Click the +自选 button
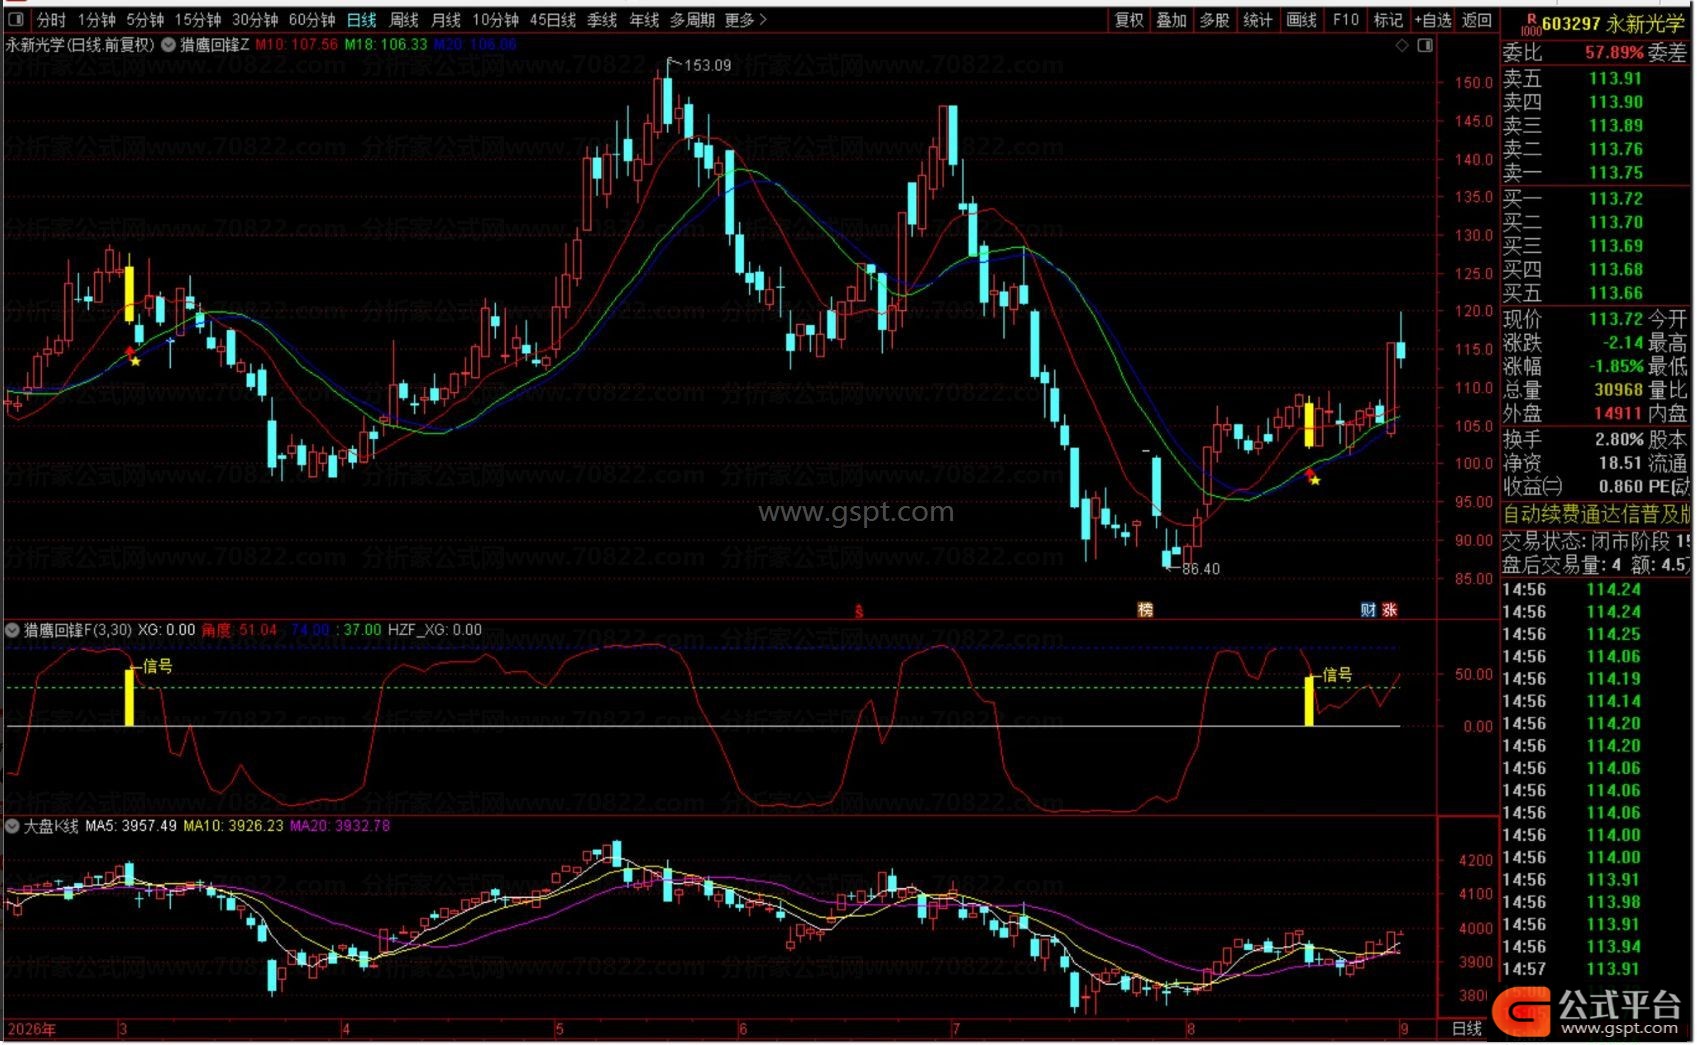The width and height of the screenshot is (1697, 1045). tap(1432, 19)
